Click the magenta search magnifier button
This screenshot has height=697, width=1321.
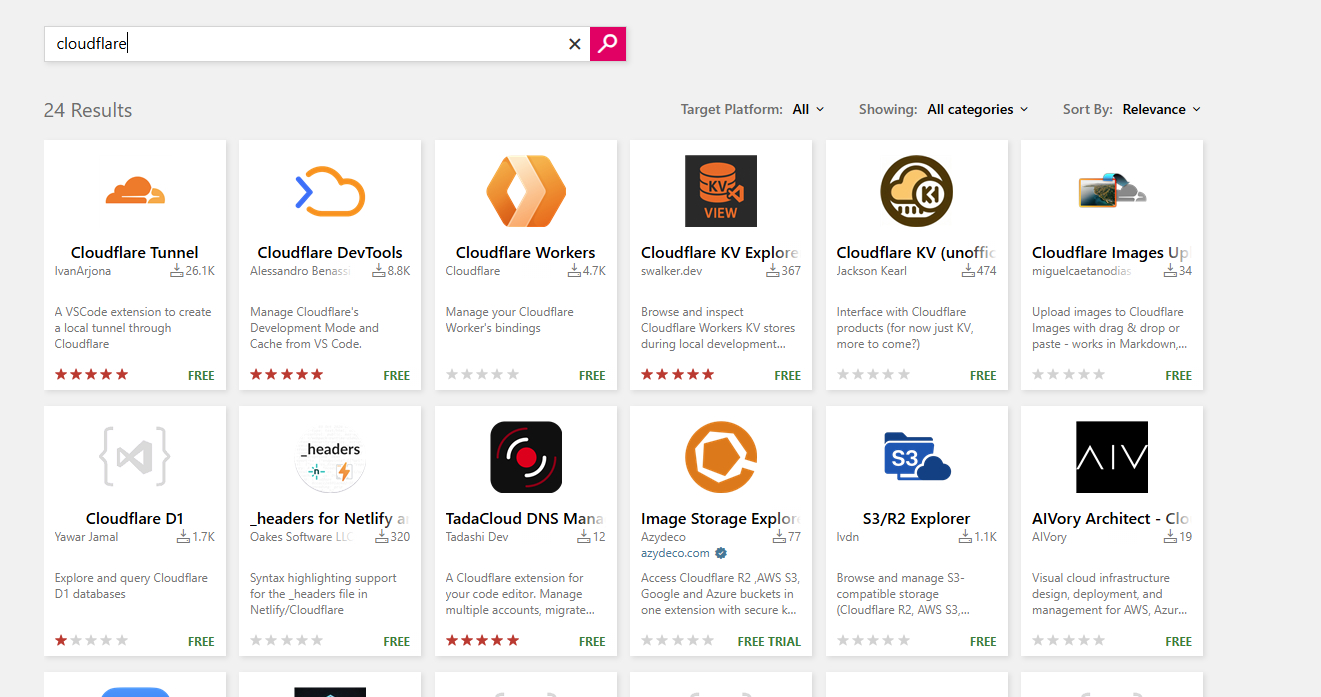608,43
